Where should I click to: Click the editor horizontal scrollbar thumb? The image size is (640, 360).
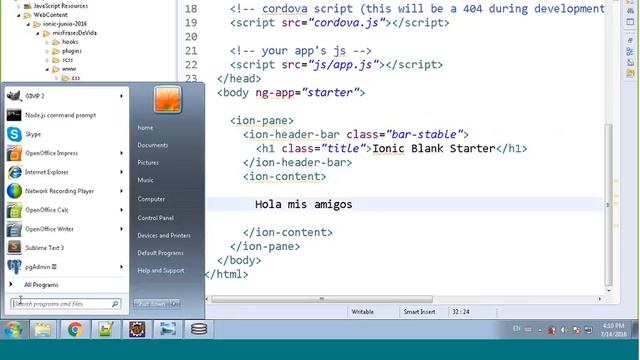322,299
